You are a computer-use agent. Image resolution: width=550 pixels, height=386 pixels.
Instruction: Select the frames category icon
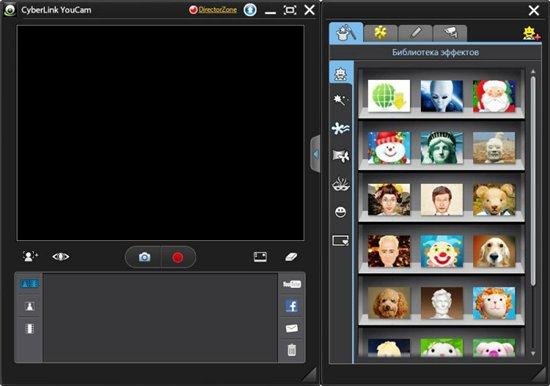pyautogui.click(x=341, y=241)
